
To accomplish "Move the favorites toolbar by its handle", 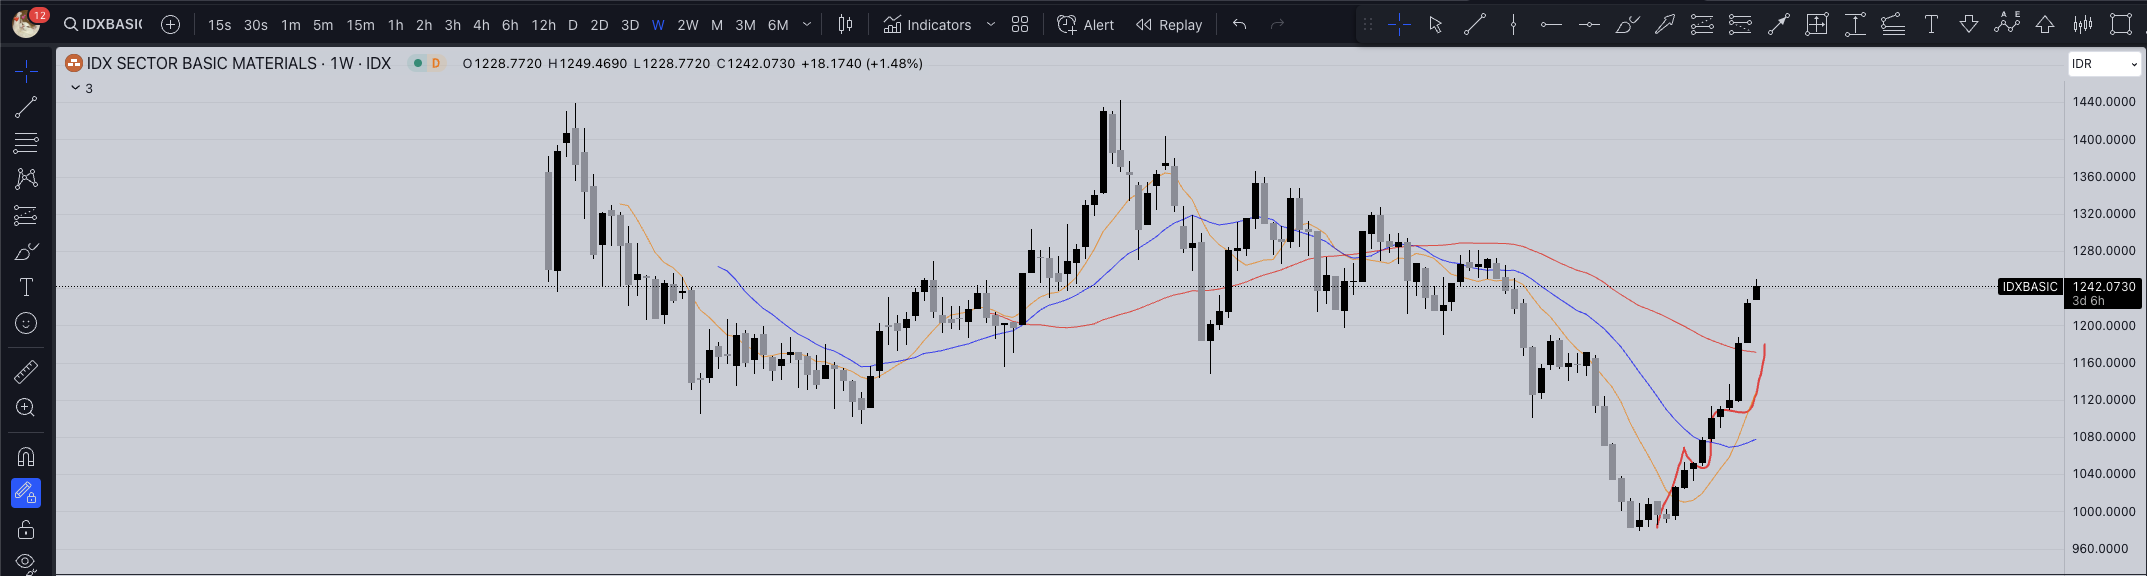I will coord(1368,25).
